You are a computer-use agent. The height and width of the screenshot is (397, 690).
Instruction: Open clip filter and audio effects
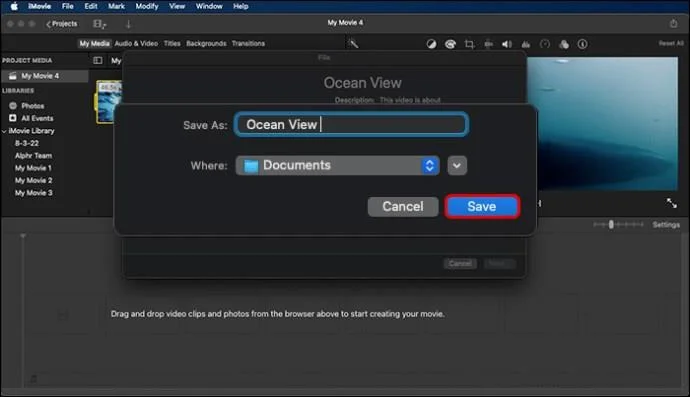[564, 44]
